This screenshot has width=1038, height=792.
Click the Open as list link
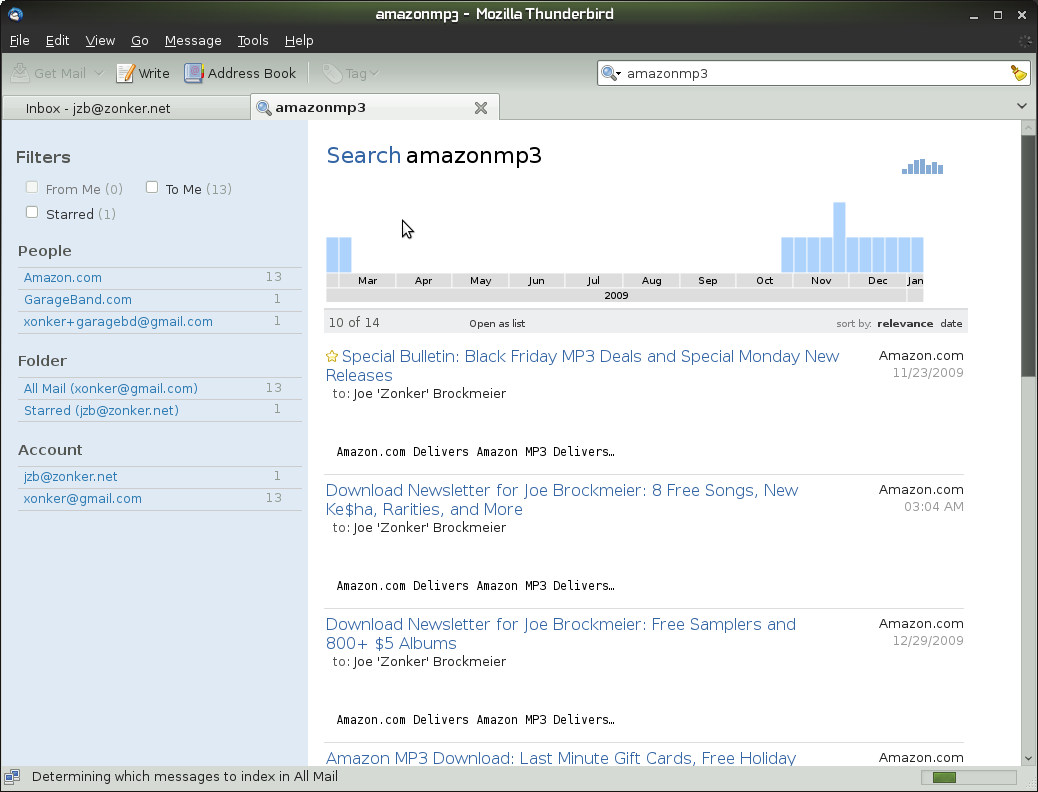[497, 324]
